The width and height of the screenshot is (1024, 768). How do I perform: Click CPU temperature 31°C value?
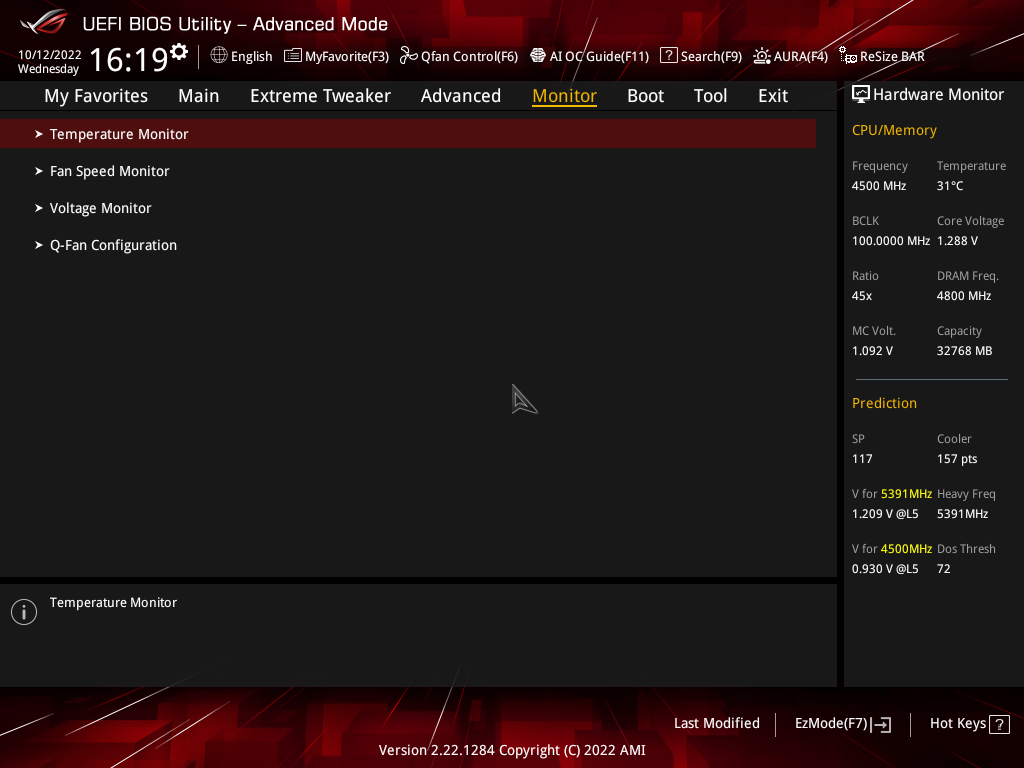950,186
